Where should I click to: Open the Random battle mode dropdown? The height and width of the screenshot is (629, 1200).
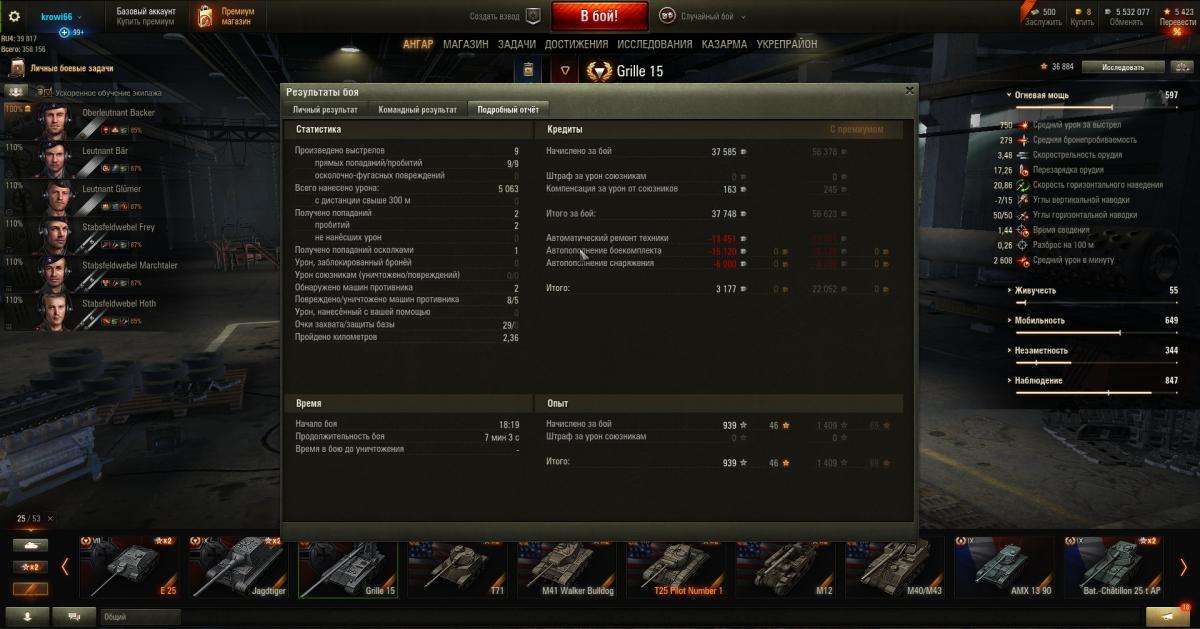(701, 16)
